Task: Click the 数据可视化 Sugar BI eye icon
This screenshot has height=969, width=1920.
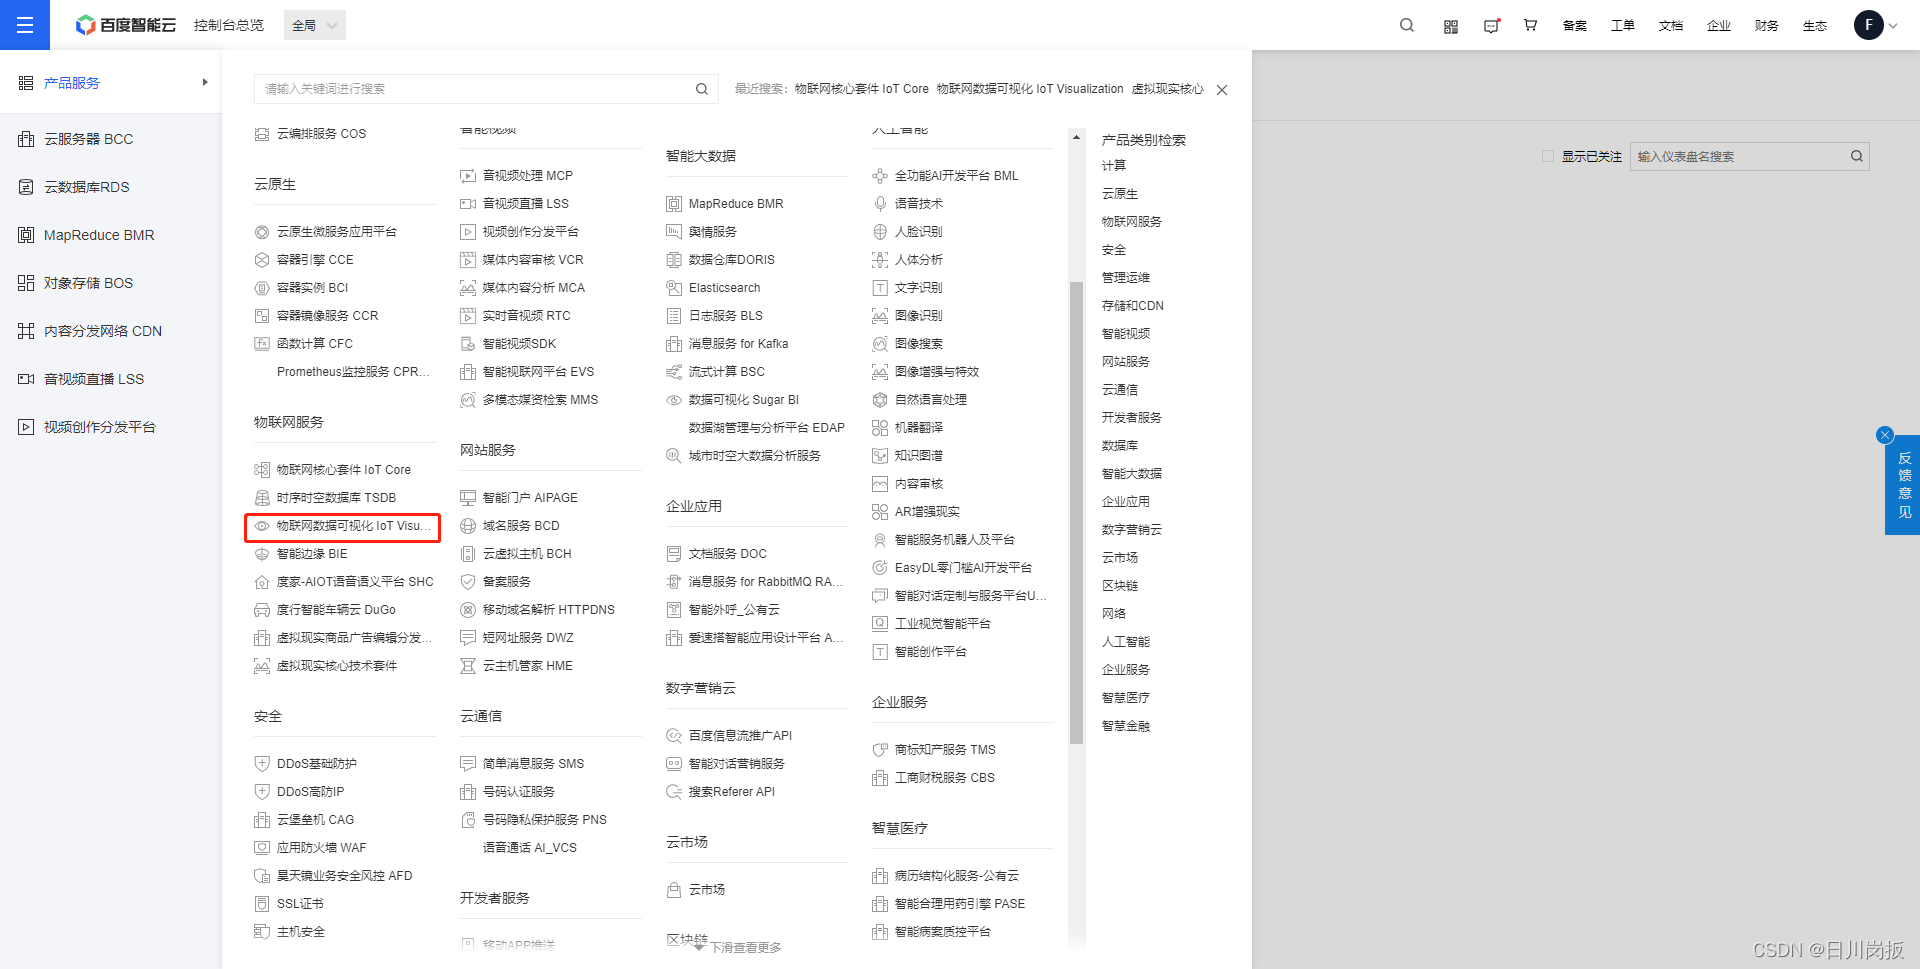Action: [x=674, y=400]
